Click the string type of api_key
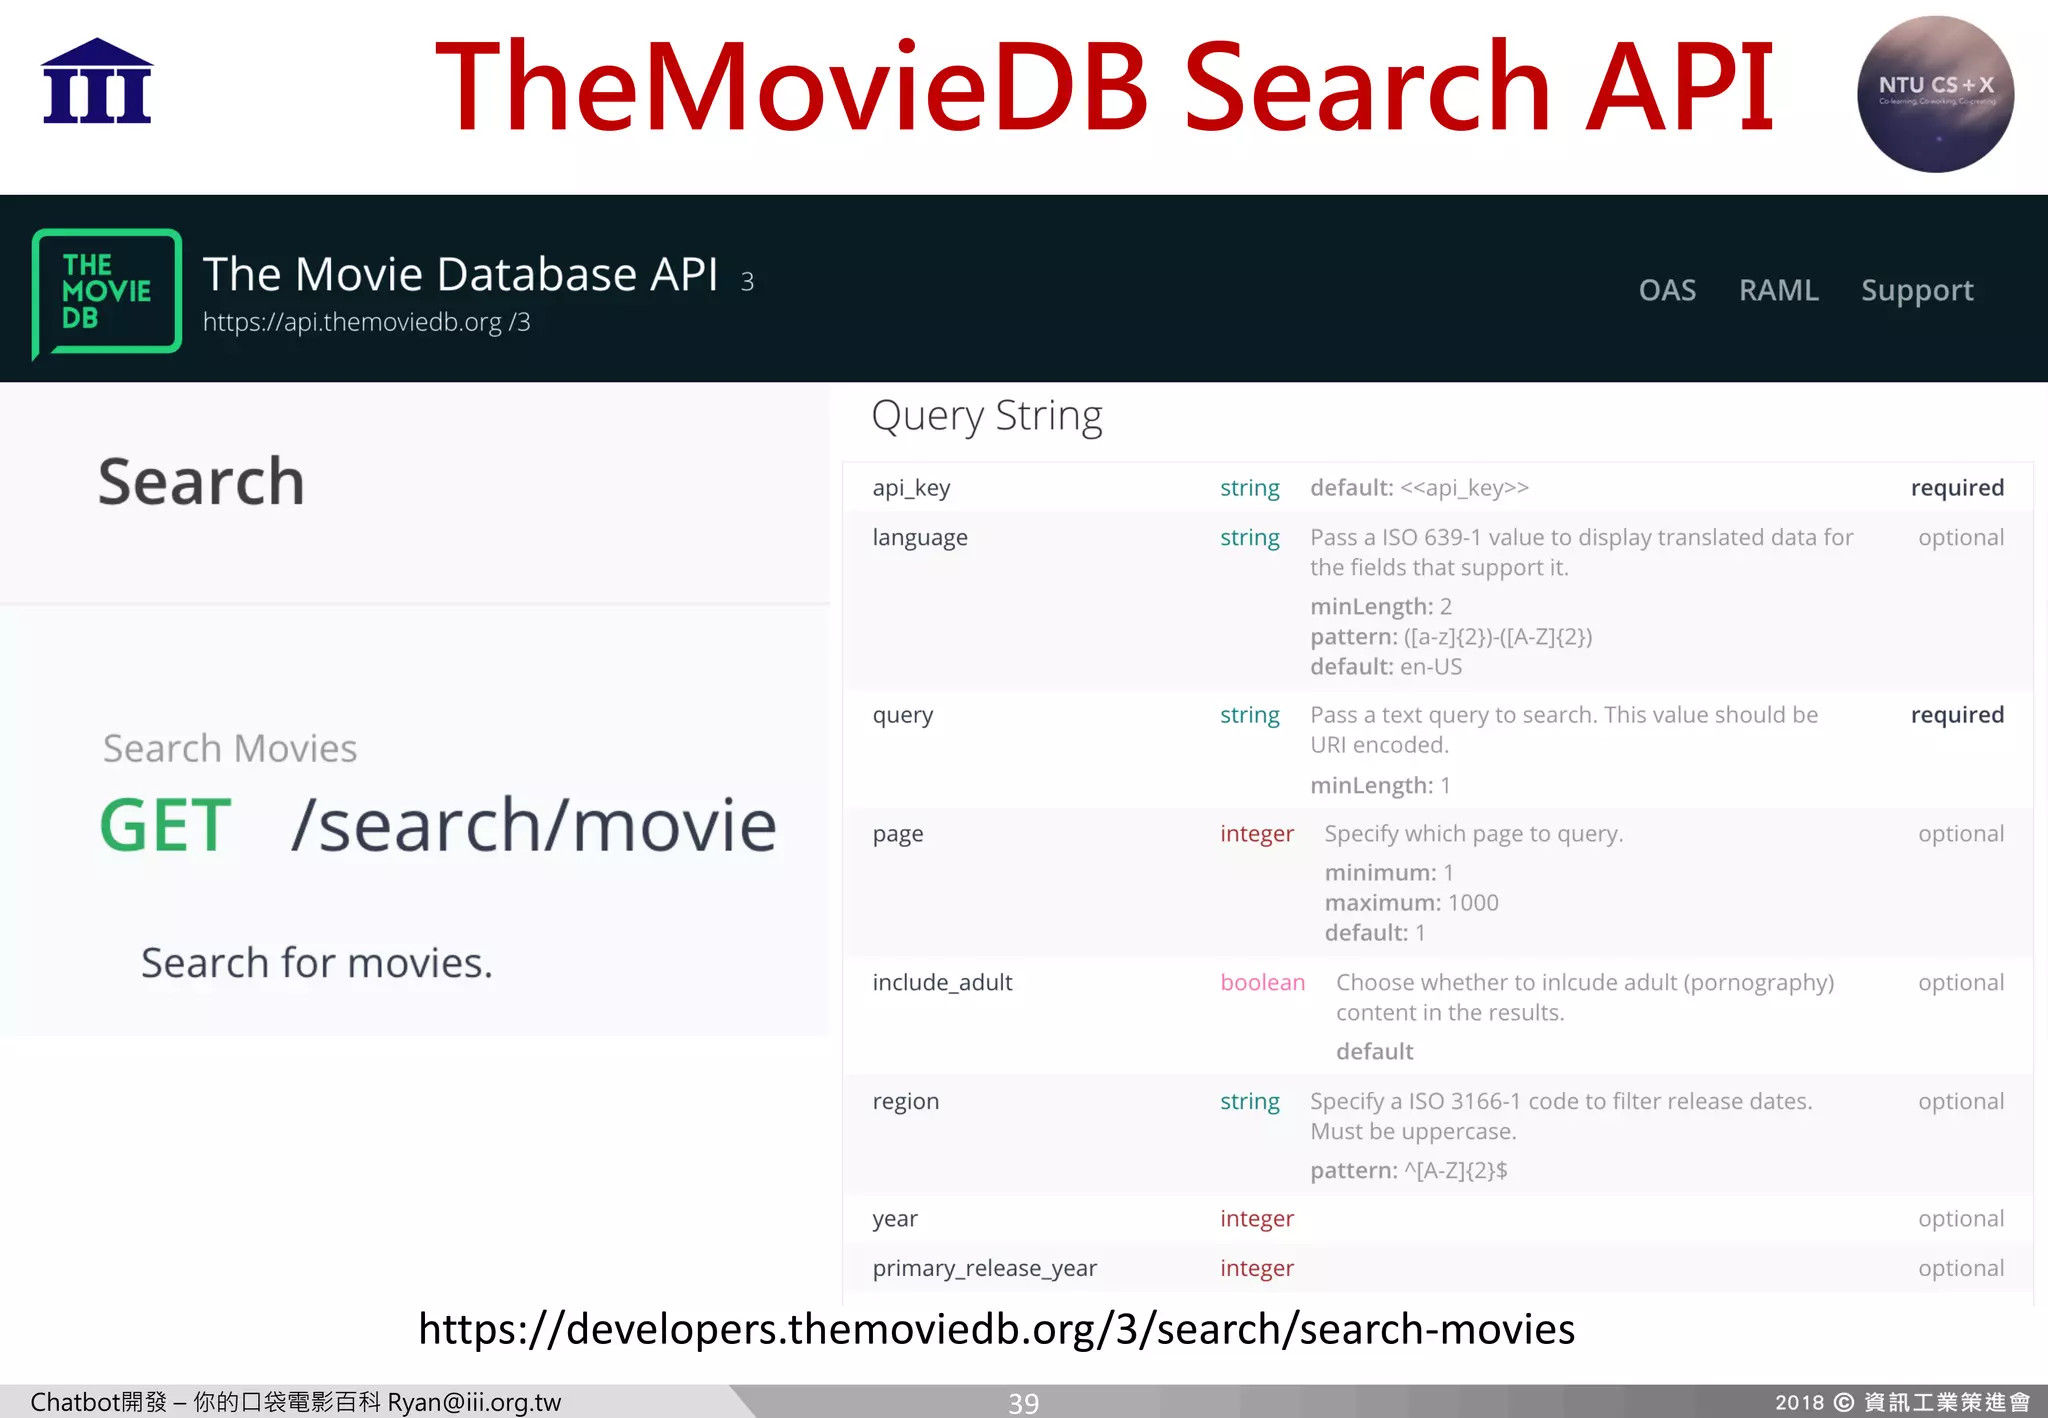The height and width of the screenshot is (1418, 2048). (x=1250, y=488)
